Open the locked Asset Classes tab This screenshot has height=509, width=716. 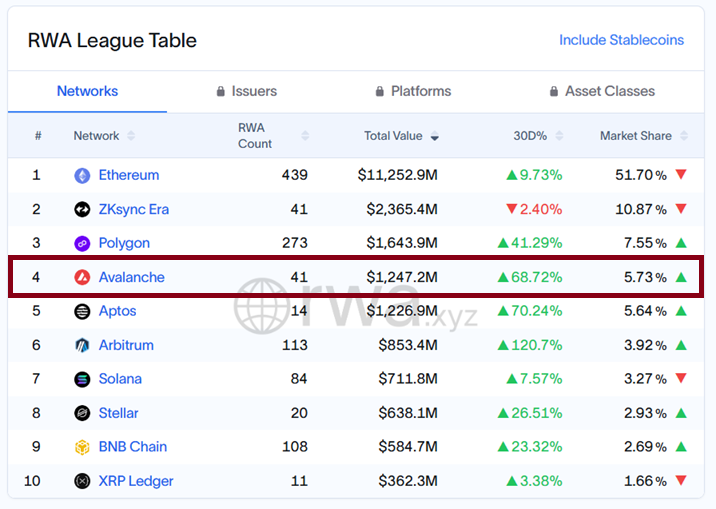pos(602,91)
